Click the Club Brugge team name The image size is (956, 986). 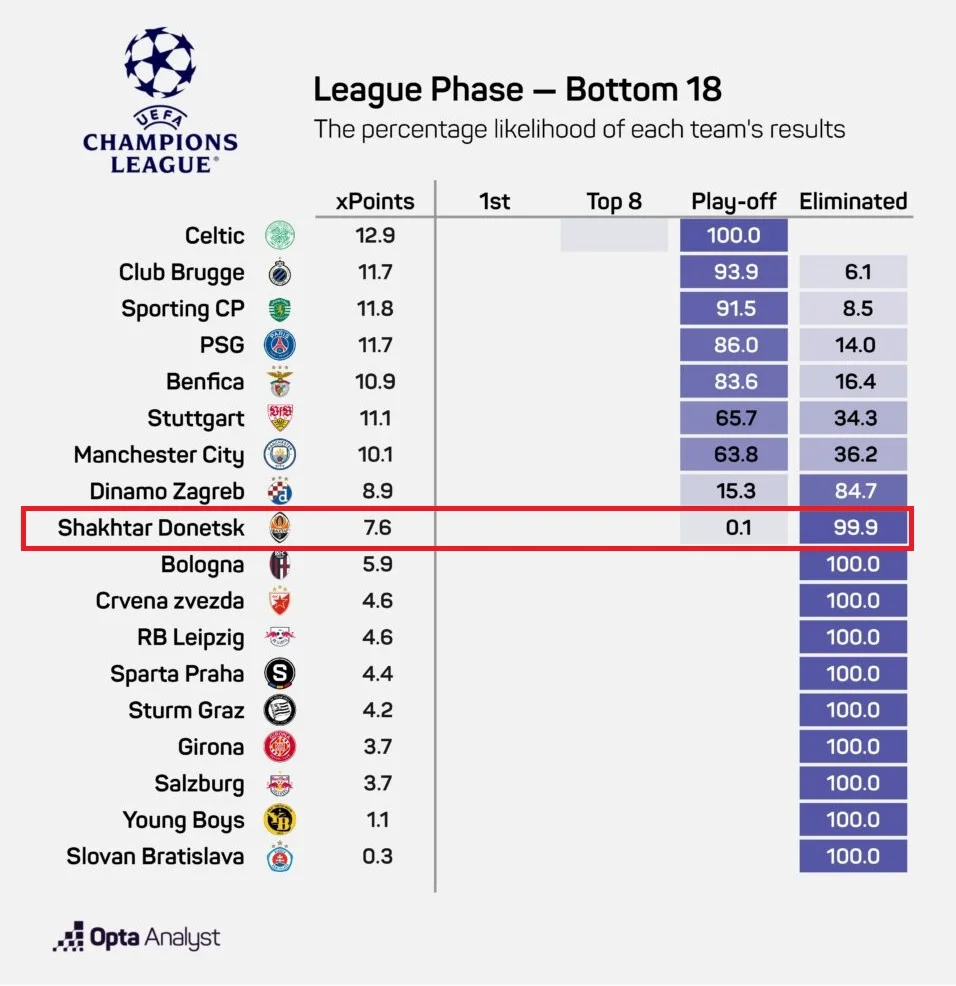click(x=181, y=273)
